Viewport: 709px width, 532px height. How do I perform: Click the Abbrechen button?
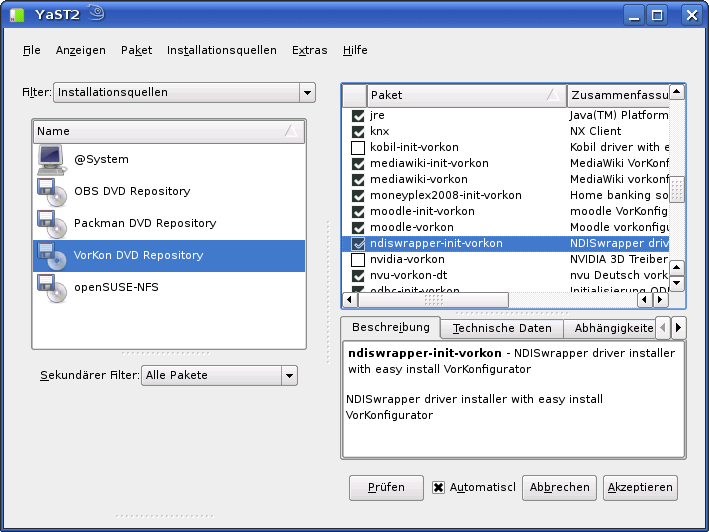(559, 488)
